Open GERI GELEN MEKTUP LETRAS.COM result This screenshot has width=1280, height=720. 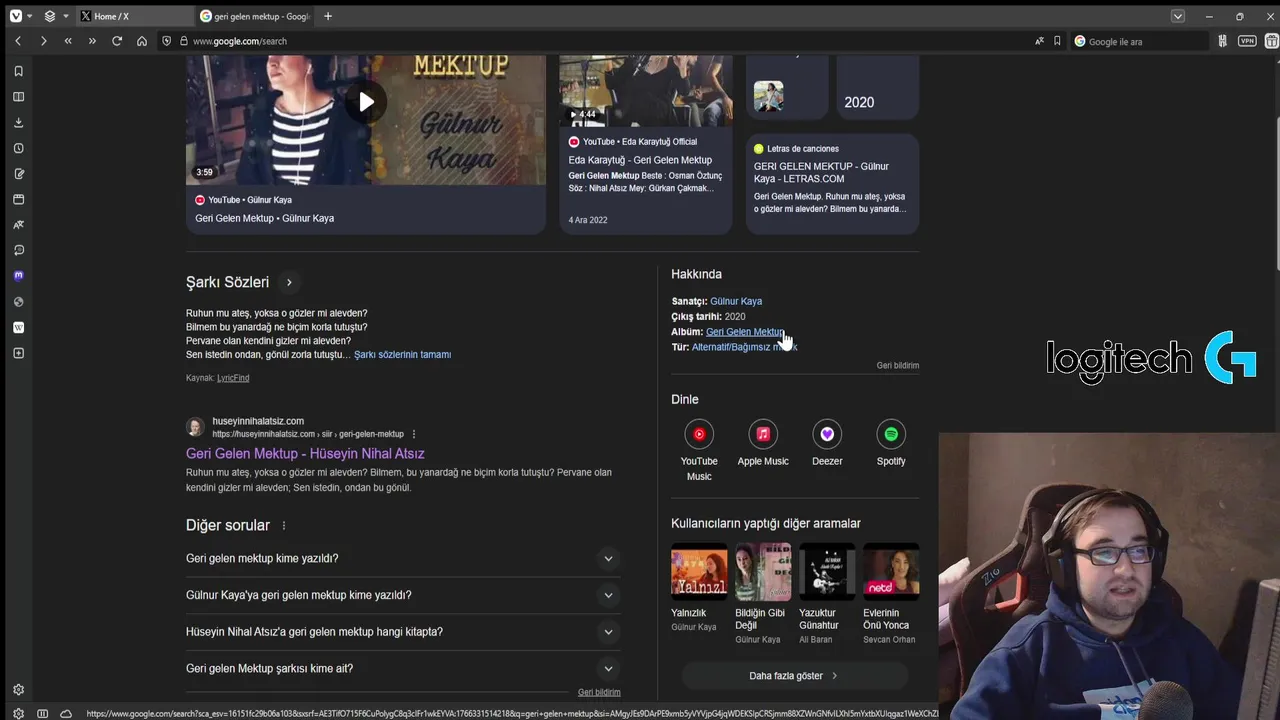[821, 172]
